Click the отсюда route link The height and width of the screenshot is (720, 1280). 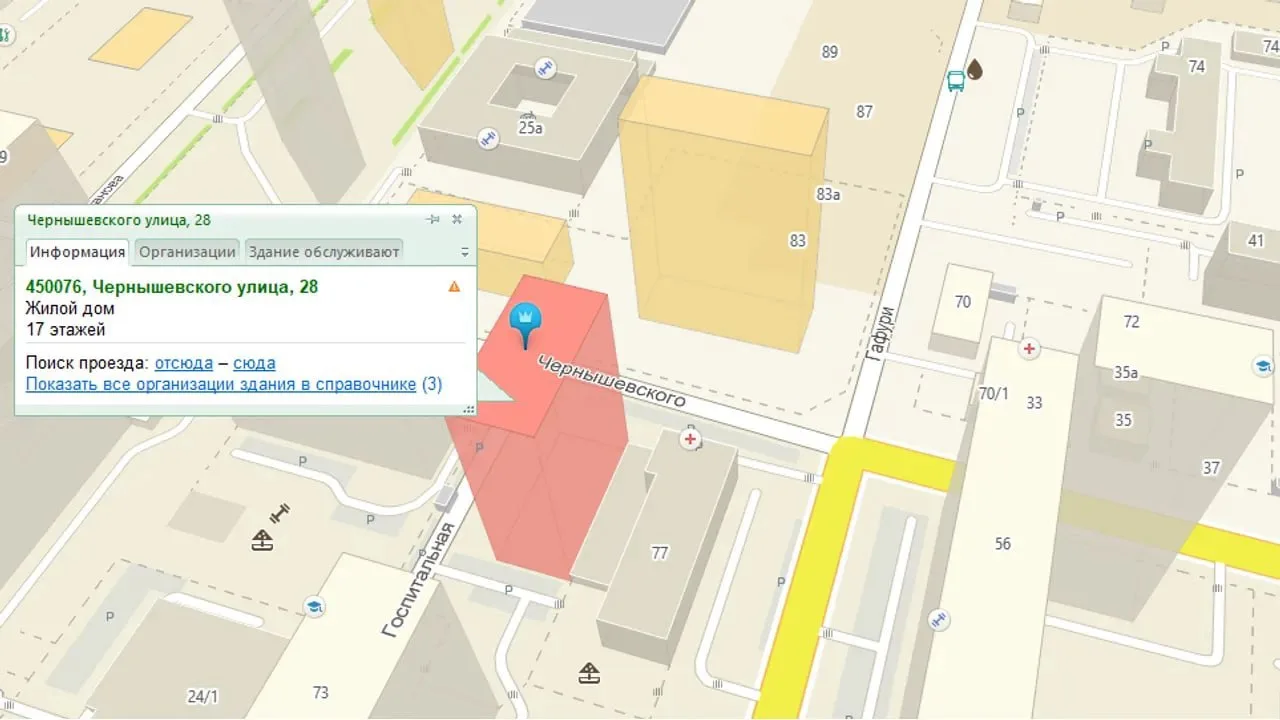coord(184,363)
